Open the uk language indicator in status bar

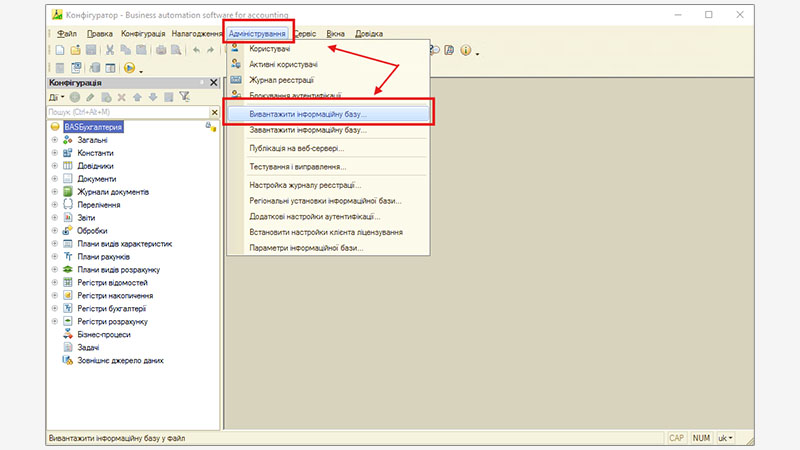coord(725,438)
